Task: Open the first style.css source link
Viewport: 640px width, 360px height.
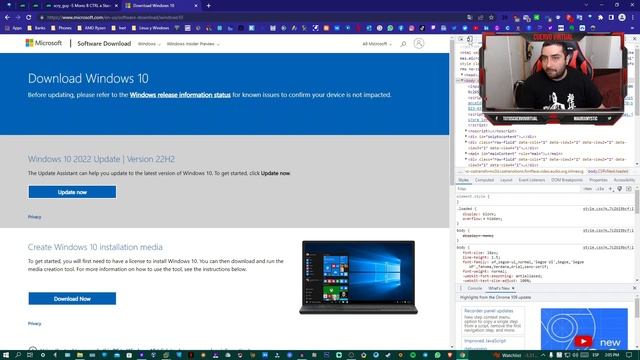Action: (608, 209)
